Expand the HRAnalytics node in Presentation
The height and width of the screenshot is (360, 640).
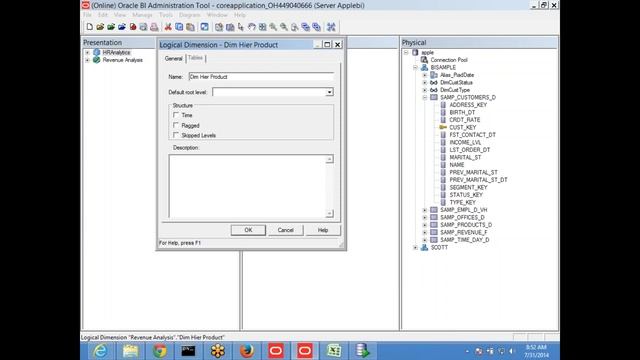[87, 53]
